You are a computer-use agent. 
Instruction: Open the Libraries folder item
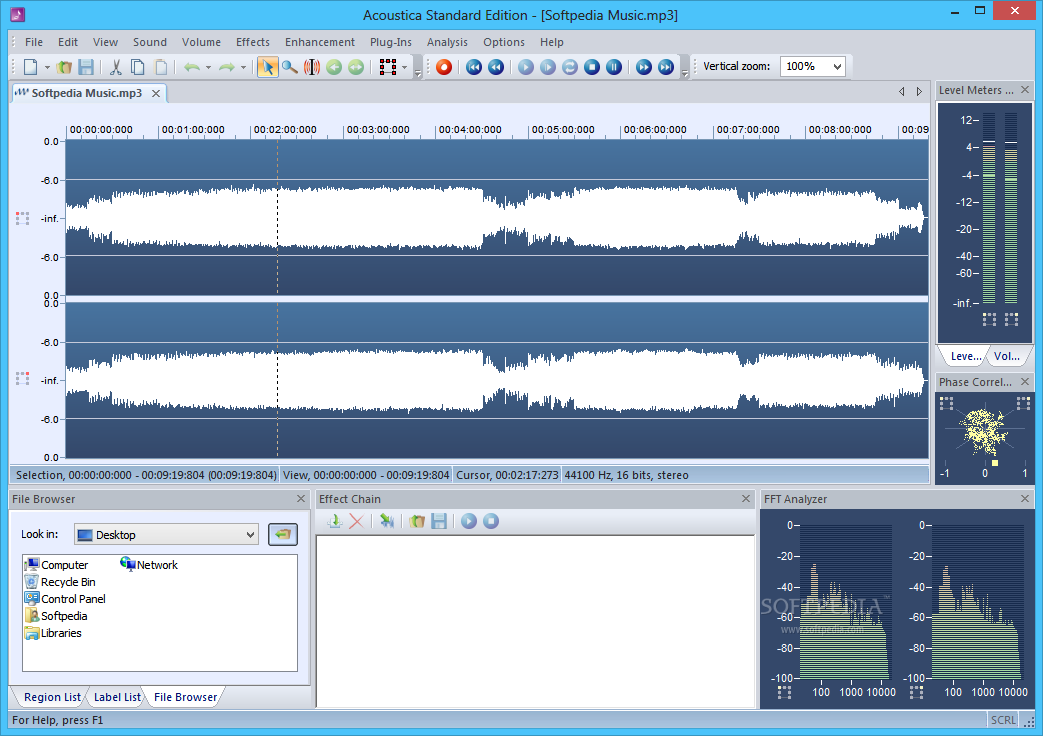pyautogui.click(x=53, y=633)
